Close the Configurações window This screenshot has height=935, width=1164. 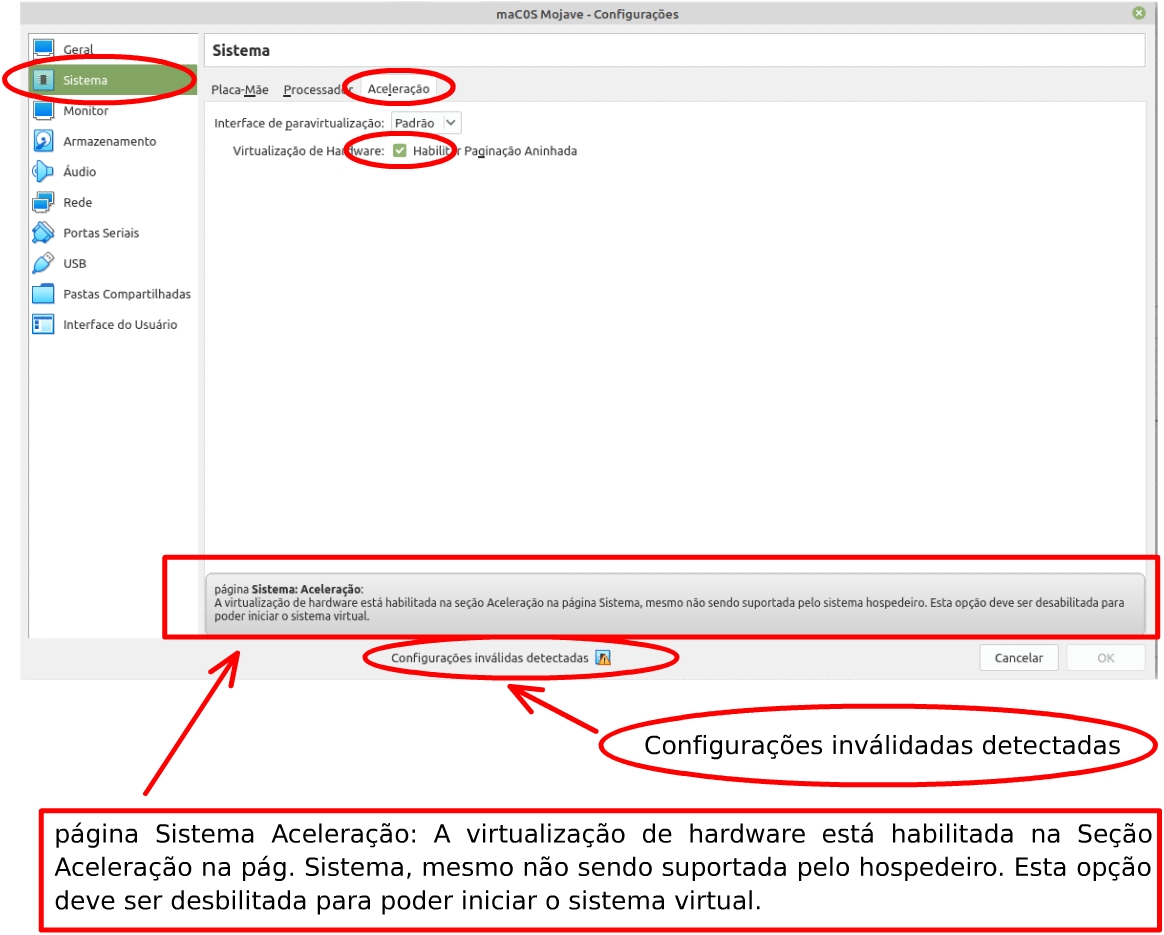[x=1138, y=13]
